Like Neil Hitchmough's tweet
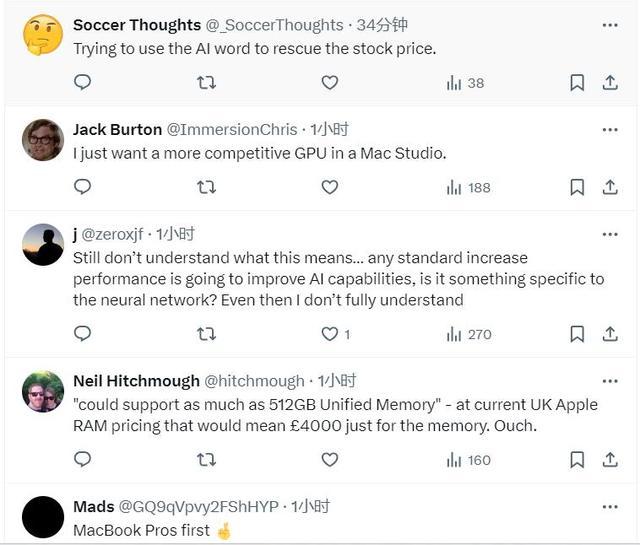Viewport: 640px width, 545px height. coord(329,460)
